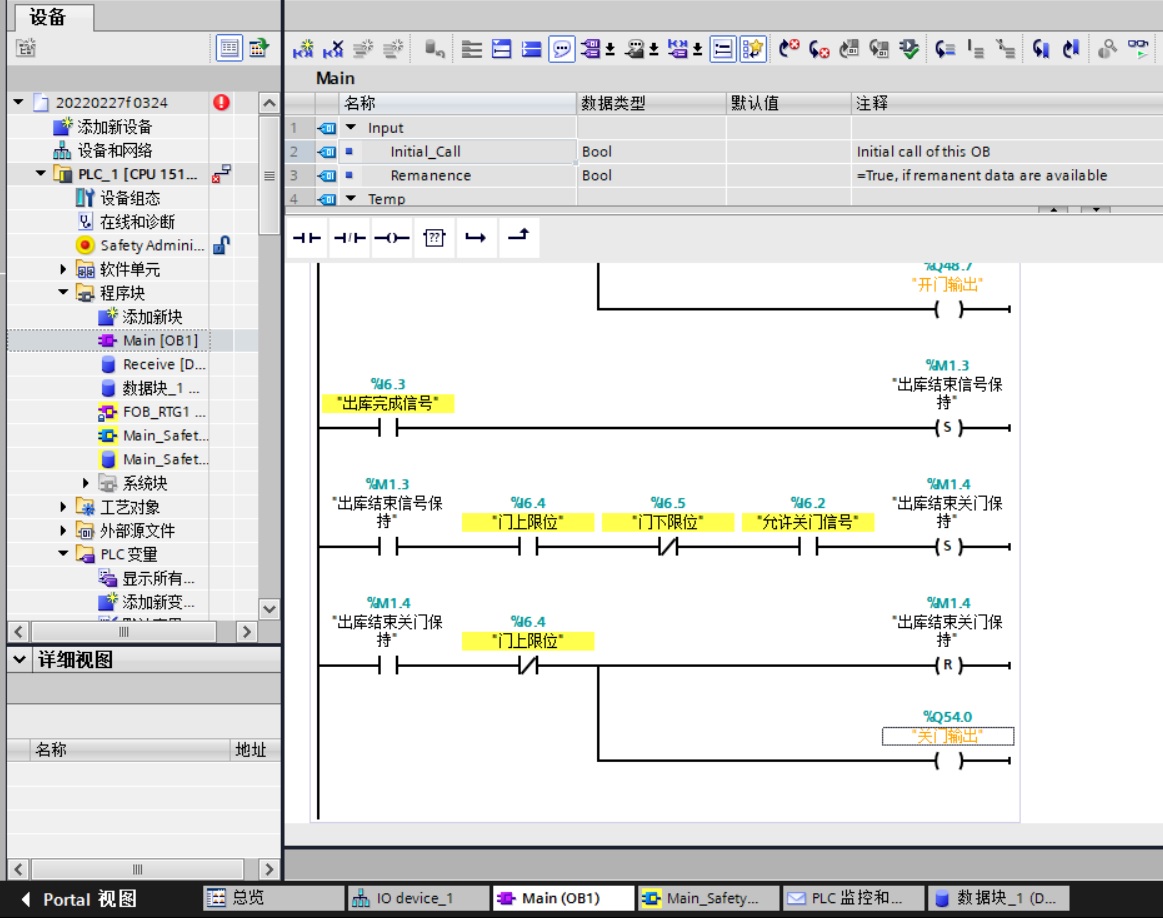This screenshot has height=918, width=1163.
Task: Switch to the IO device_1 tab
Action: tap(417, 898)
